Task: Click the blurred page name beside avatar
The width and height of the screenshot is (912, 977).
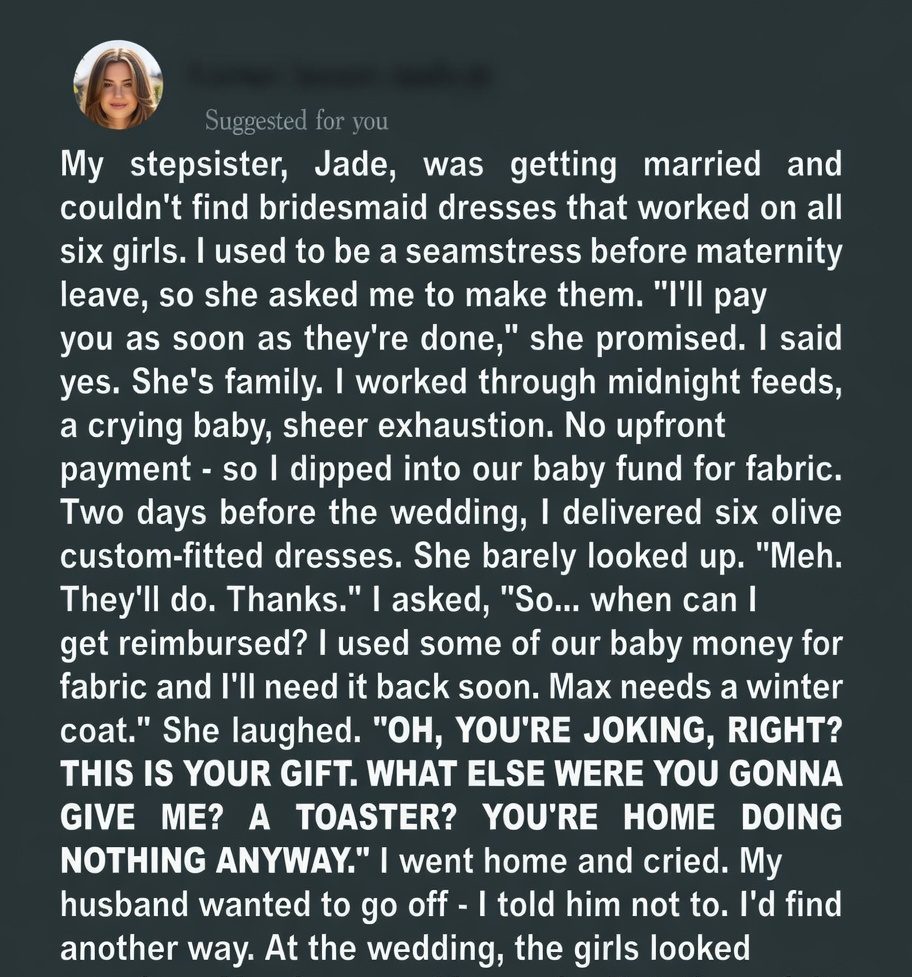Action: pyautogui.click(x=339, y=76)
